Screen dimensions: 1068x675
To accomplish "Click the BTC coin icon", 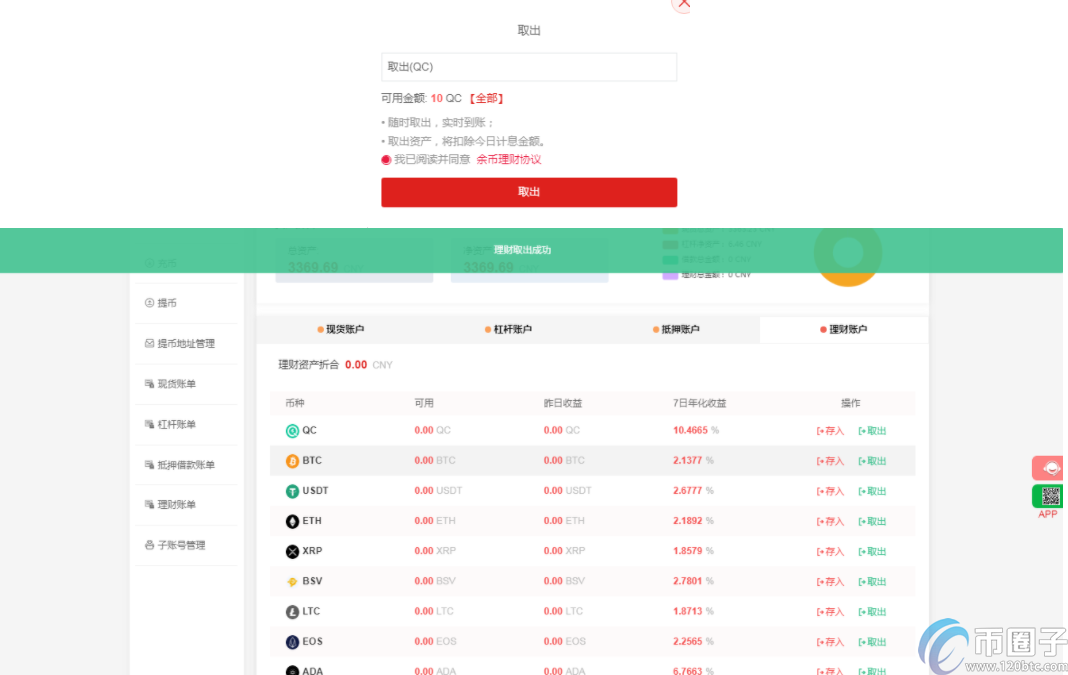I will pos(292,461).
